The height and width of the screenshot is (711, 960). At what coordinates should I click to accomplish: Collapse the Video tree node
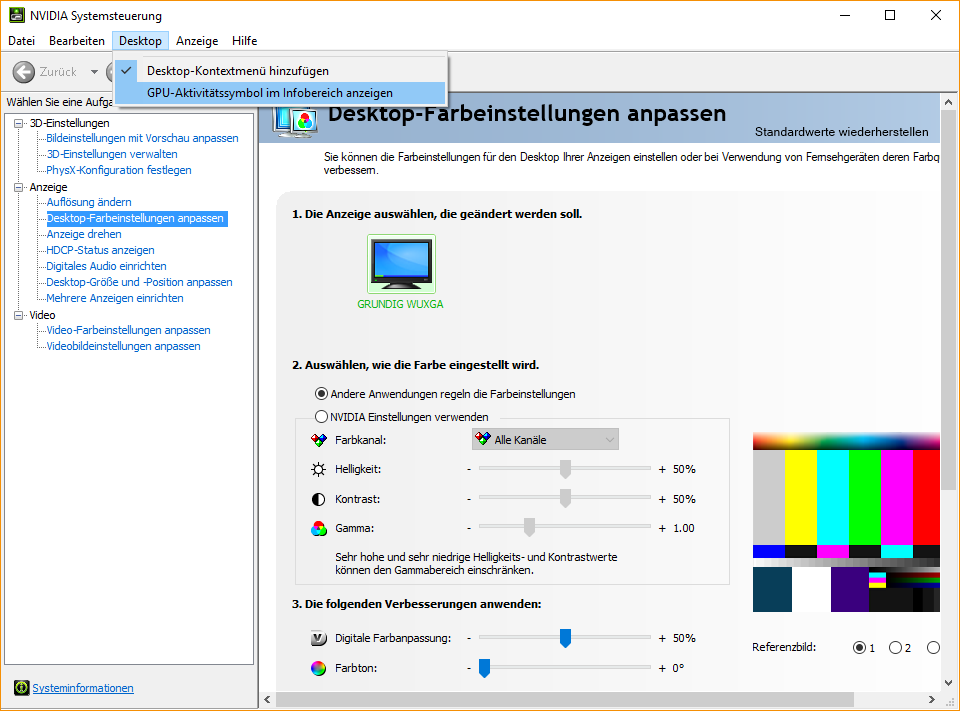[18, 315]
